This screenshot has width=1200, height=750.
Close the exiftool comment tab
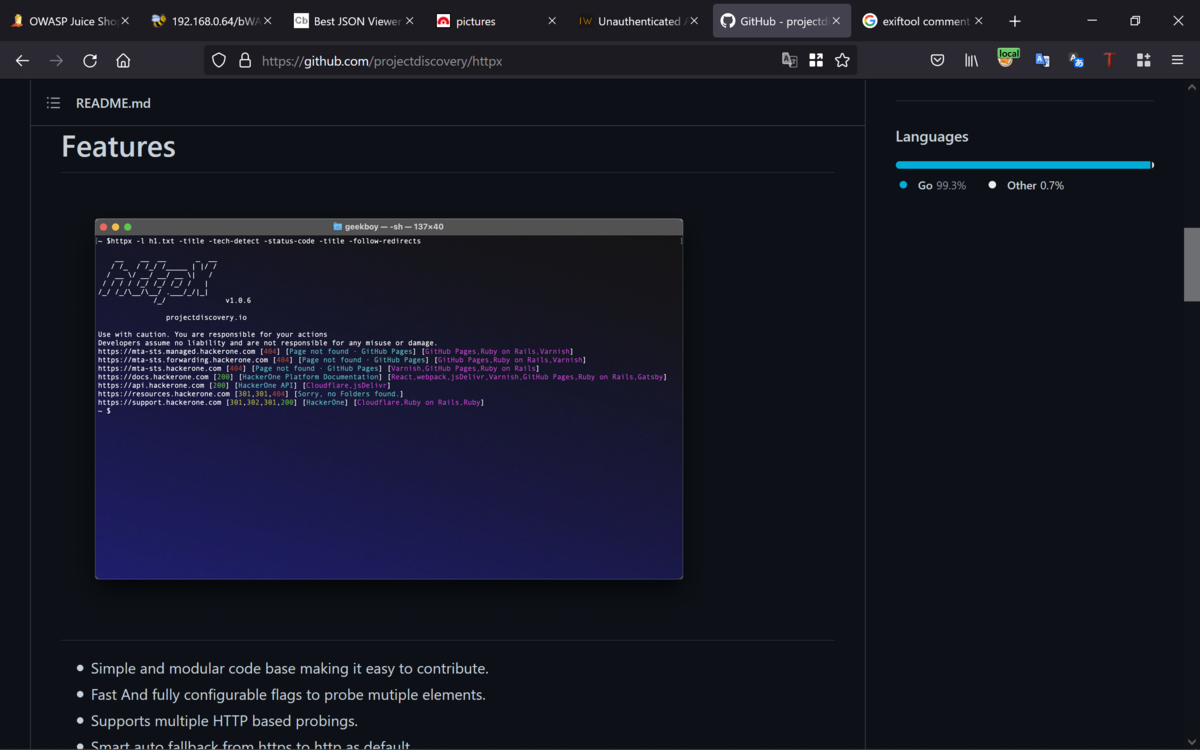(979, 21)
